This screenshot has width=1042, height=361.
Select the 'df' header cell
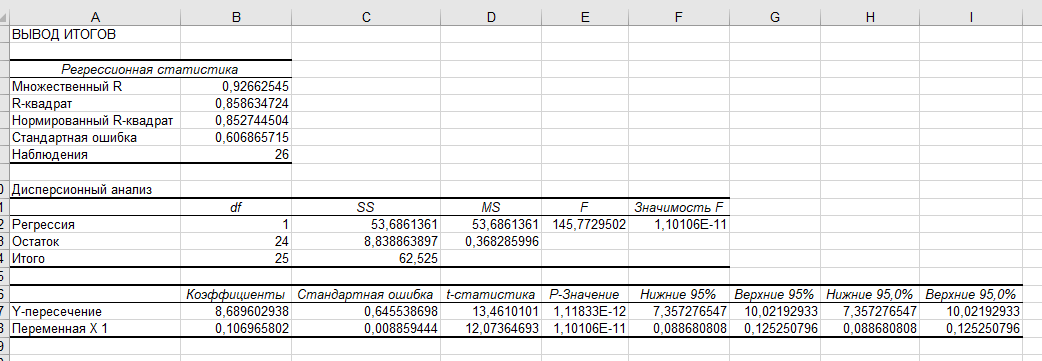coord(236,207)
